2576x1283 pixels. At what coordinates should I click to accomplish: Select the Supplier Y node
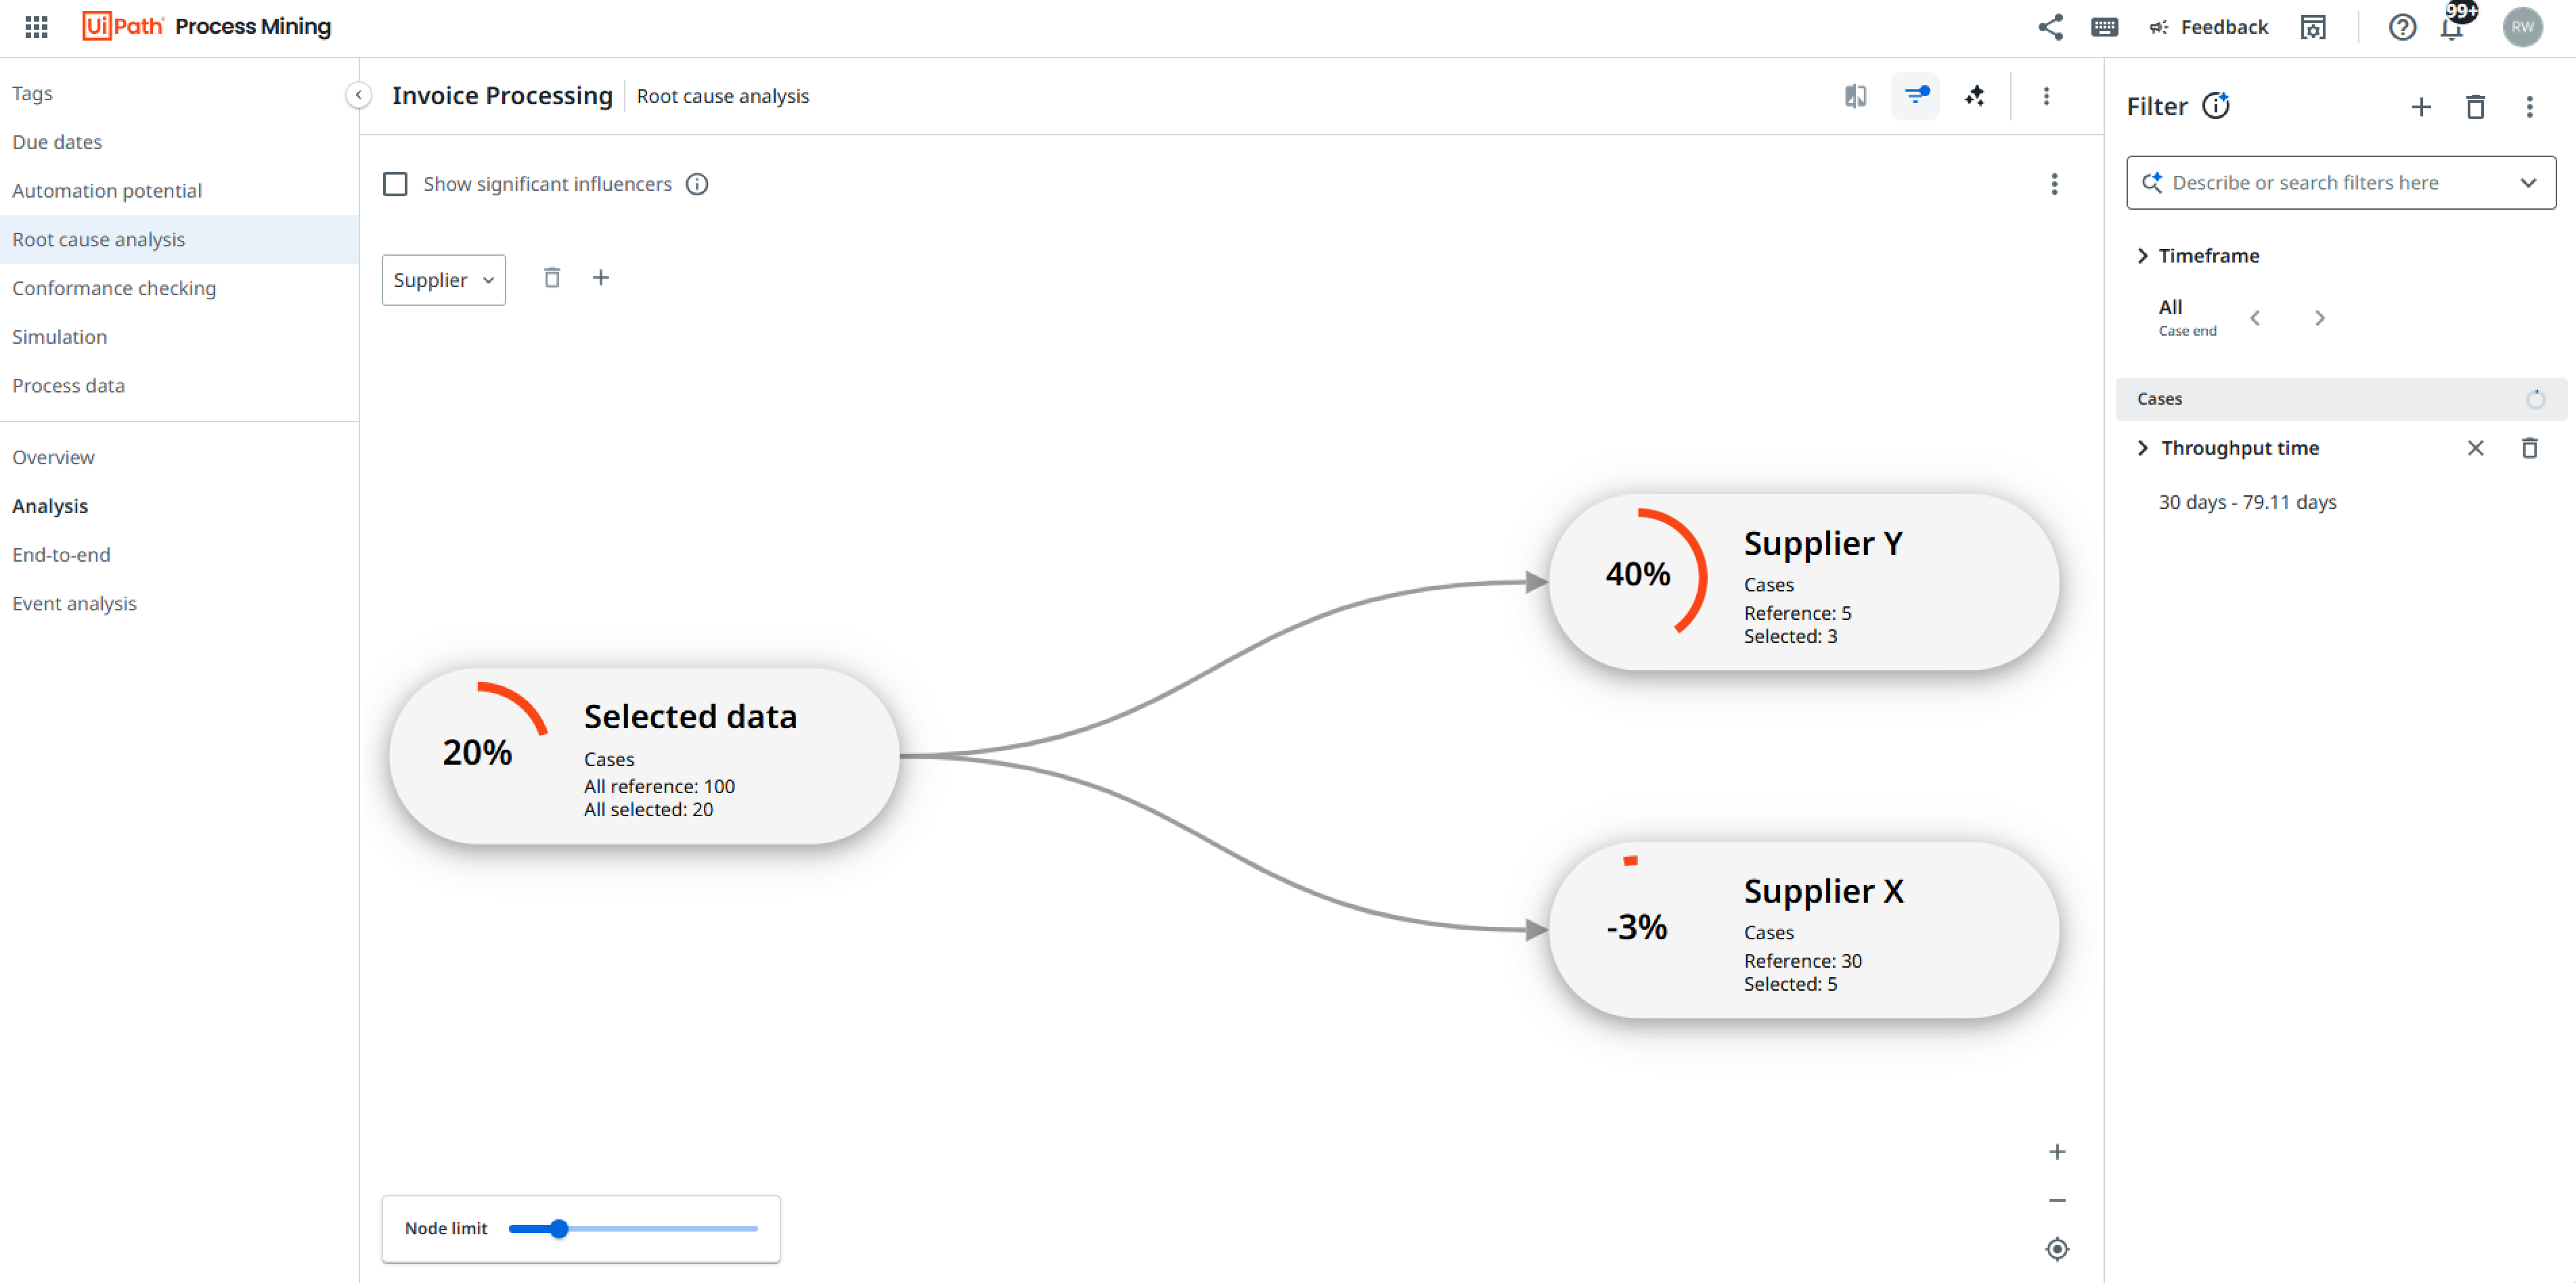tap(1800, 580)
